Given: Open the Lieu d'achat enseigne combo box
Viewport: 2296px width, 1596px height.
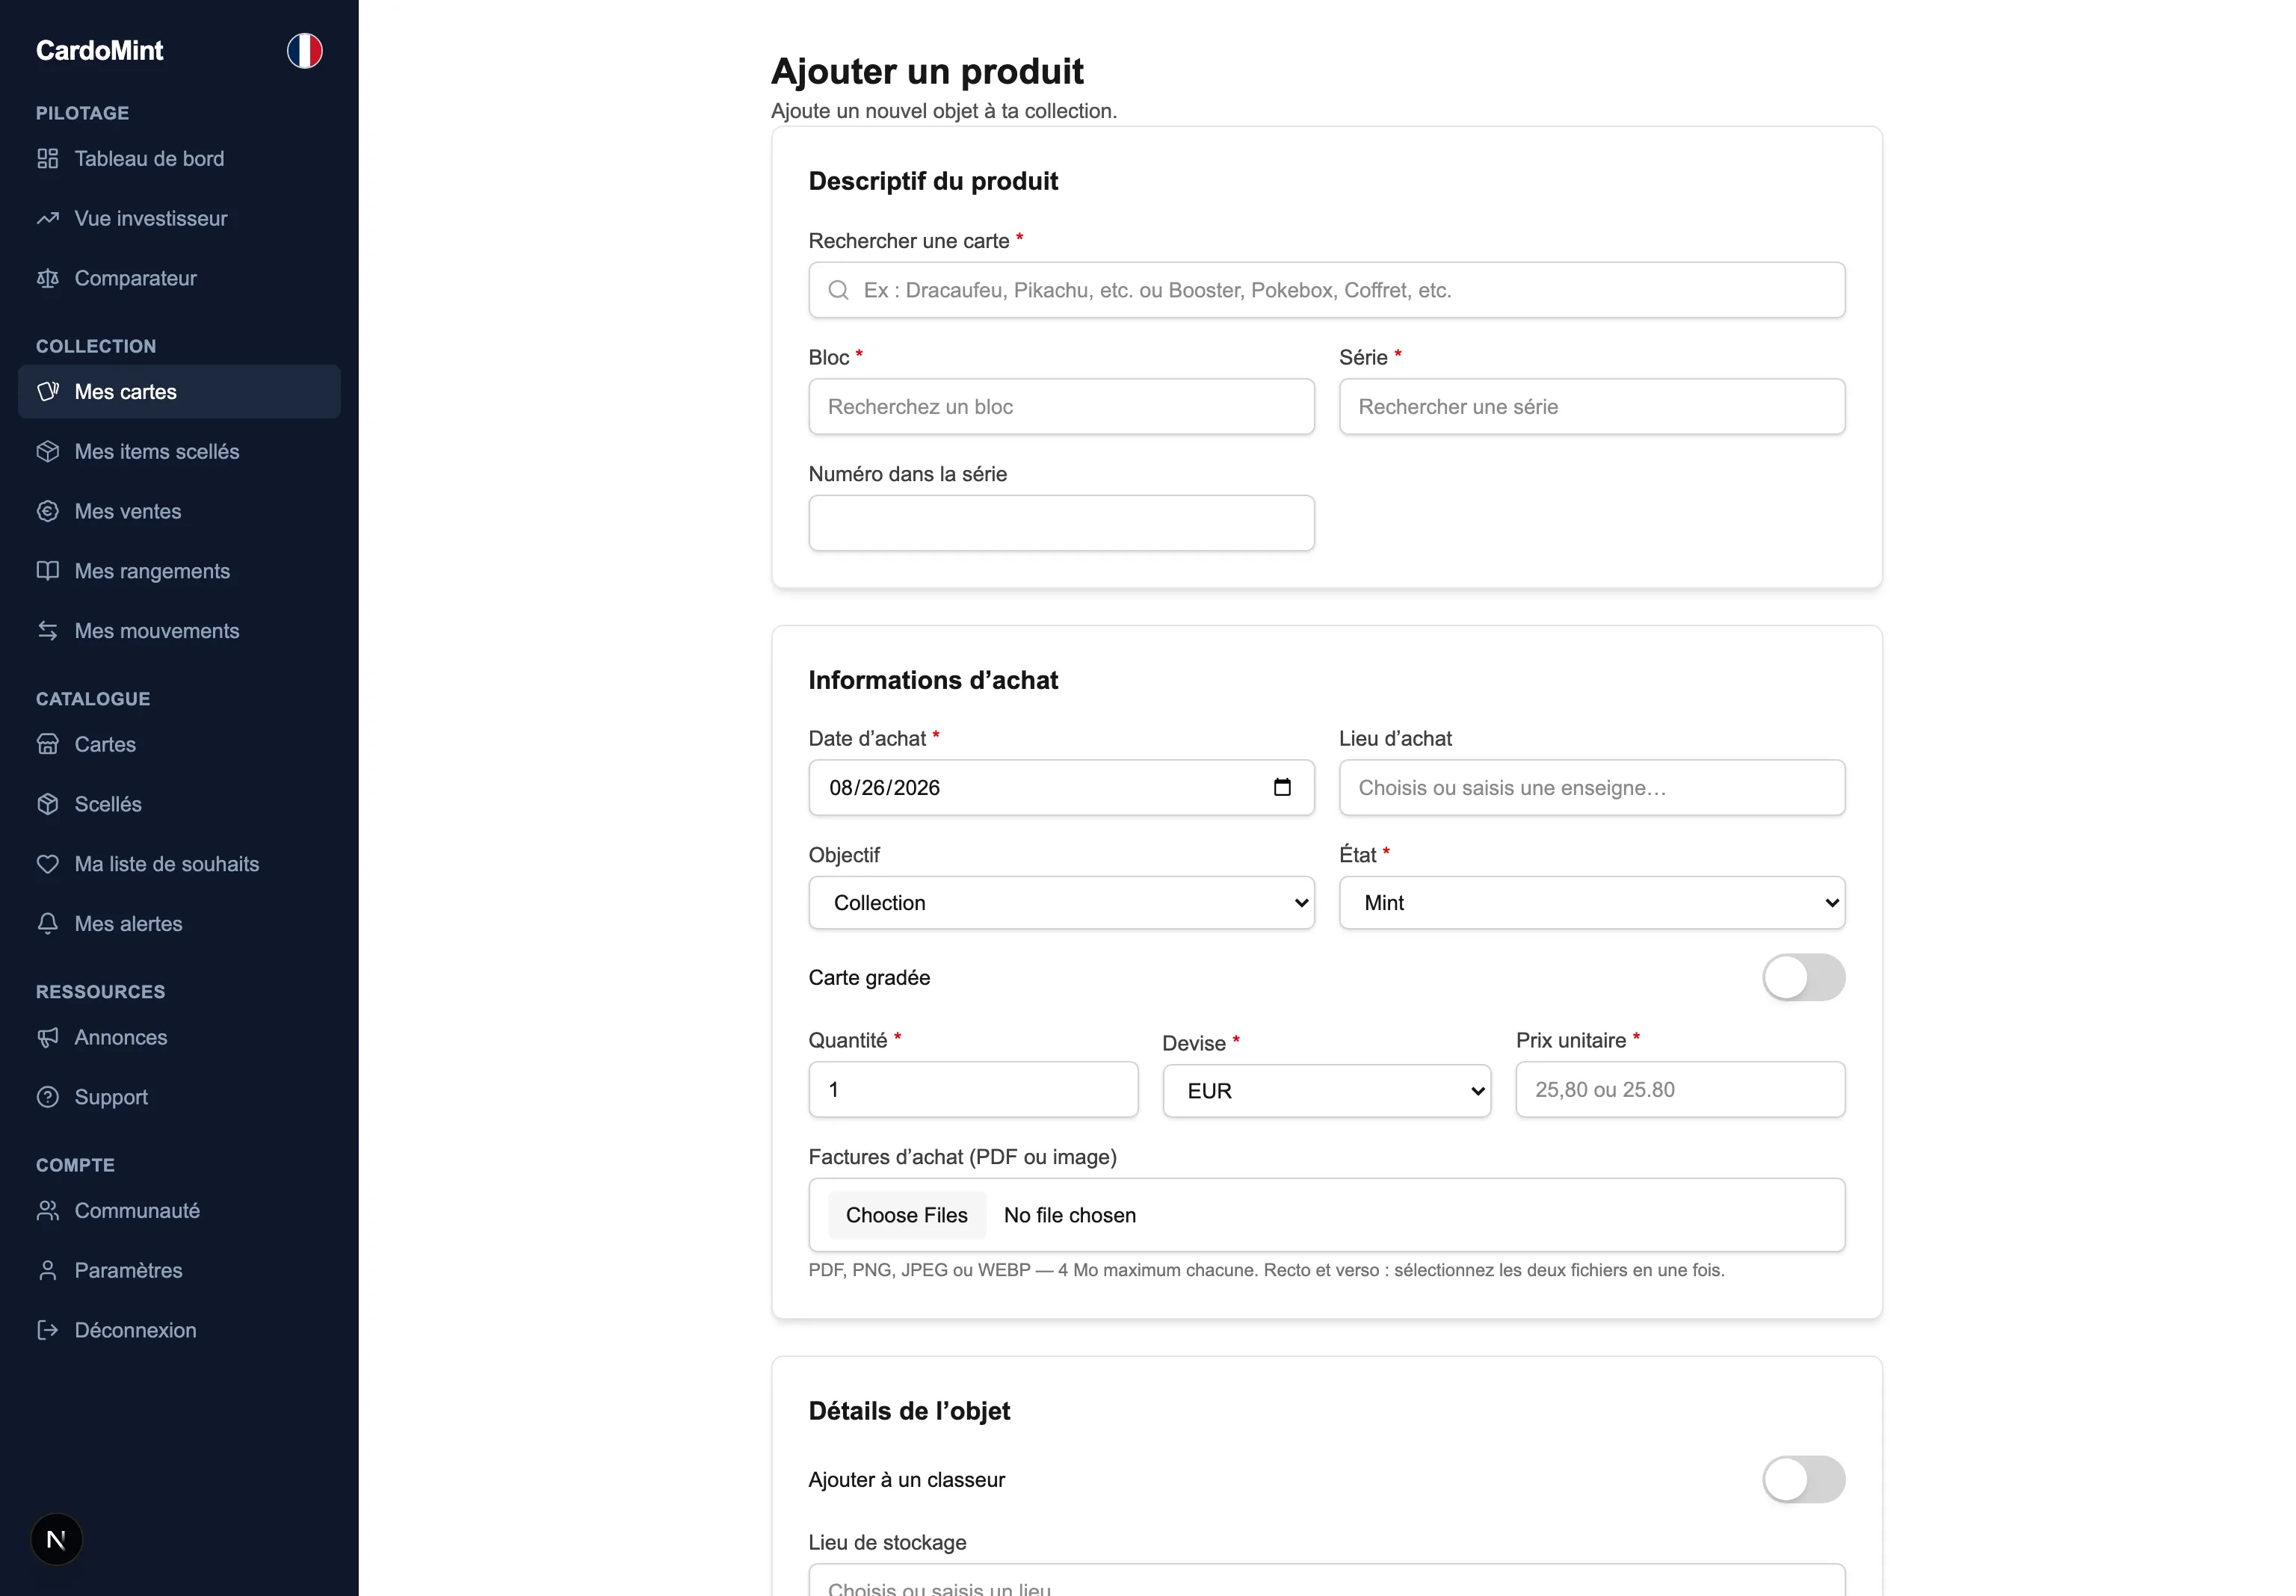Looking at the screenshot, I should tap(1592, 788).
